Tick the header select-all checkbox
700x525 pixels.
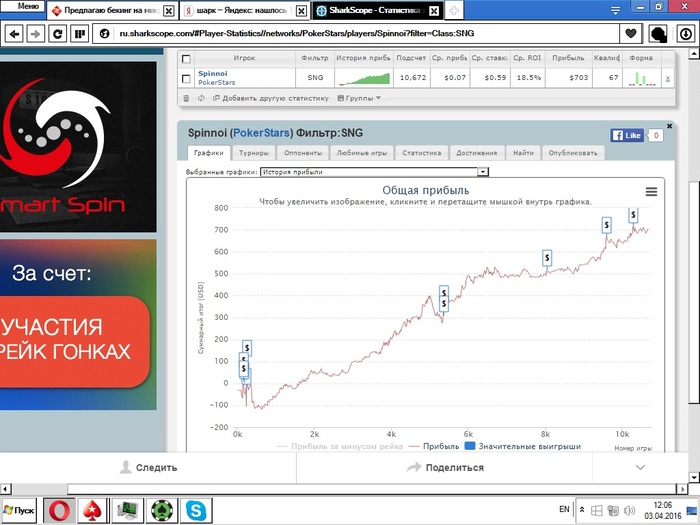(186, 59)
